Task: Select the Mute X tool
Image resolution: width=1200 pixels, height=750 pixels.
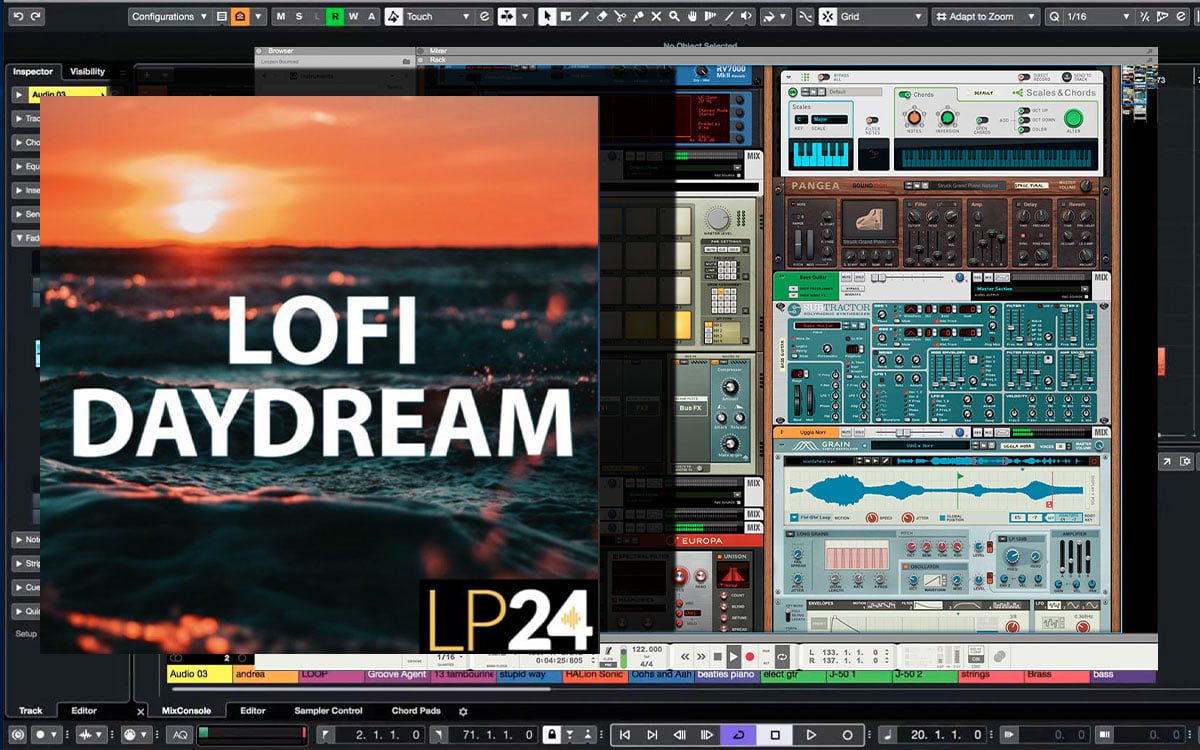Action: tap(656, 16)
